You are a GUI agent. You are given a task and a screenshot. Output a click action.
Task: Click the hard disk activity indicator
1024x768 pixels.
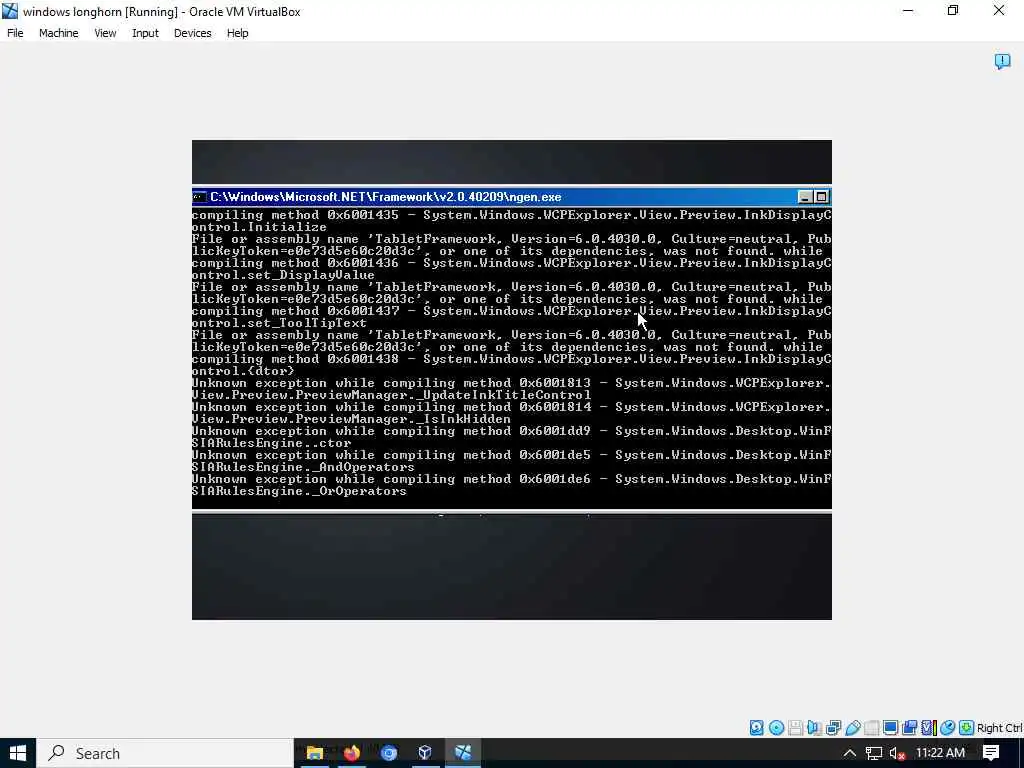tap(756, 728)
